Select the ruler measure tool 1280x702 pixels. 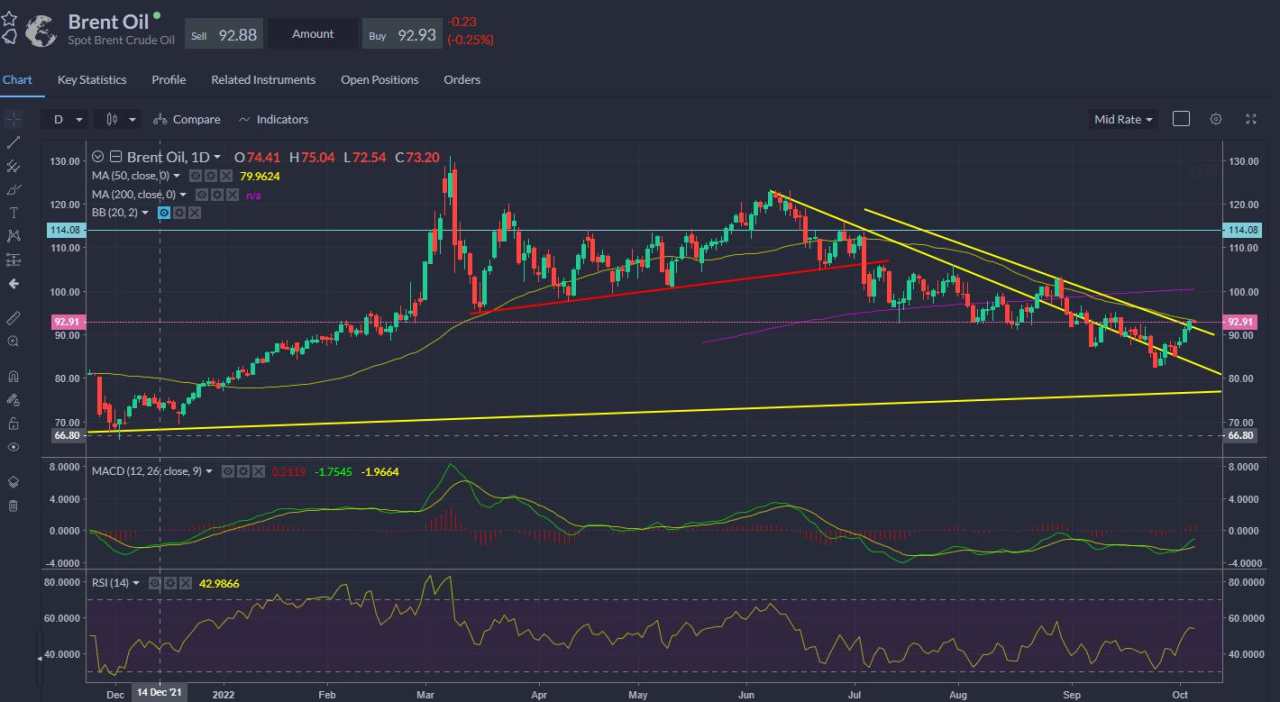click(x=13, y=318)
